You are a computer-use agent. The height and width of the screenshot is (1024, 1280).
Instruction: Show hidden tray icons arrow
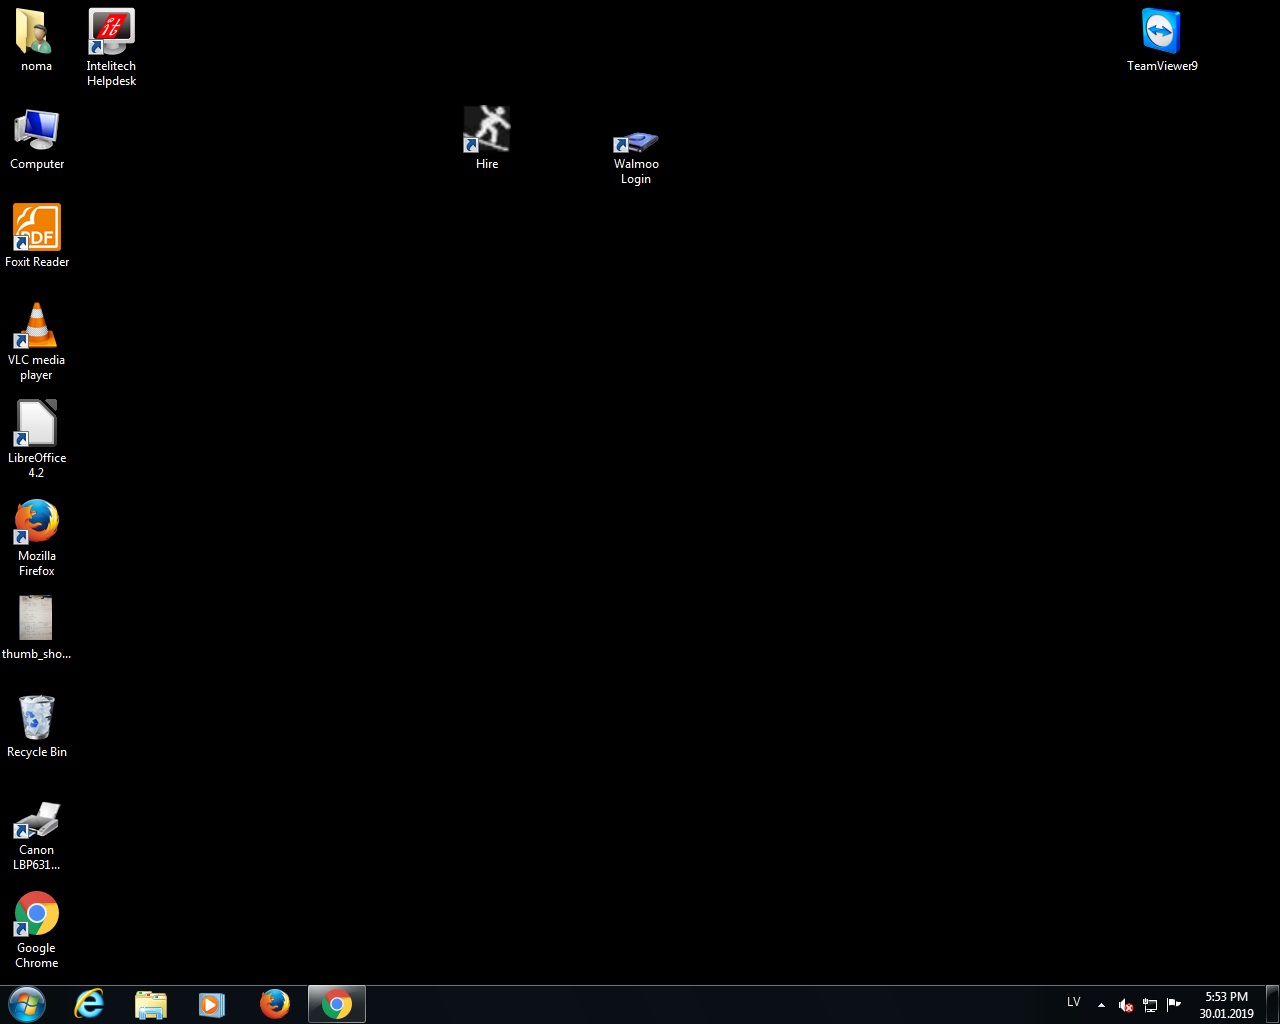(1101, 1005)
